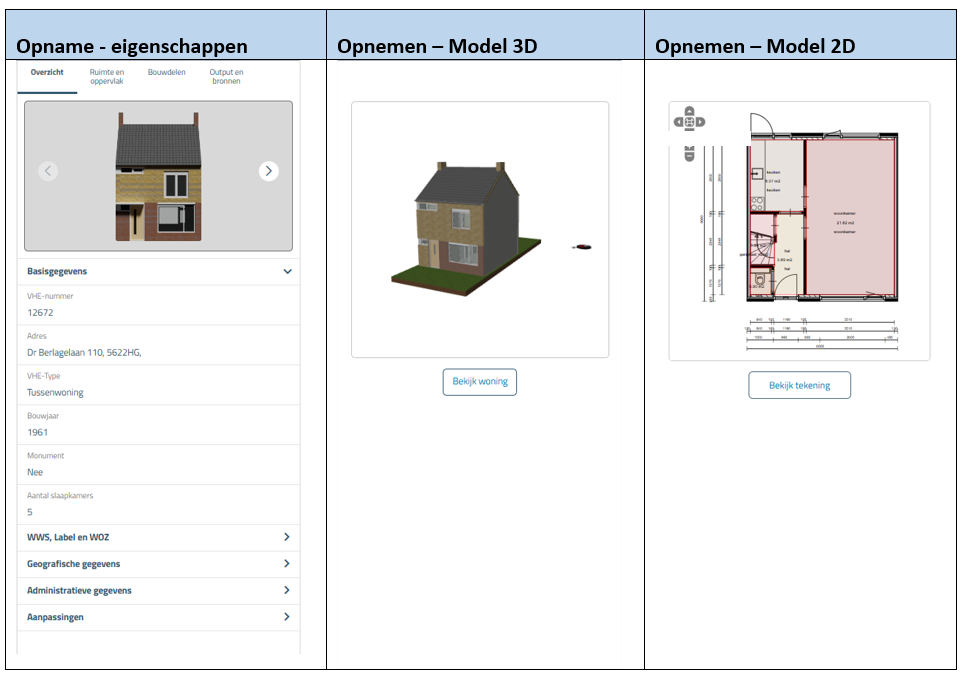The image size is (961, 674).
Task: Select the zoom-in control on the 2D floorplan
Action: pos(689,149)
